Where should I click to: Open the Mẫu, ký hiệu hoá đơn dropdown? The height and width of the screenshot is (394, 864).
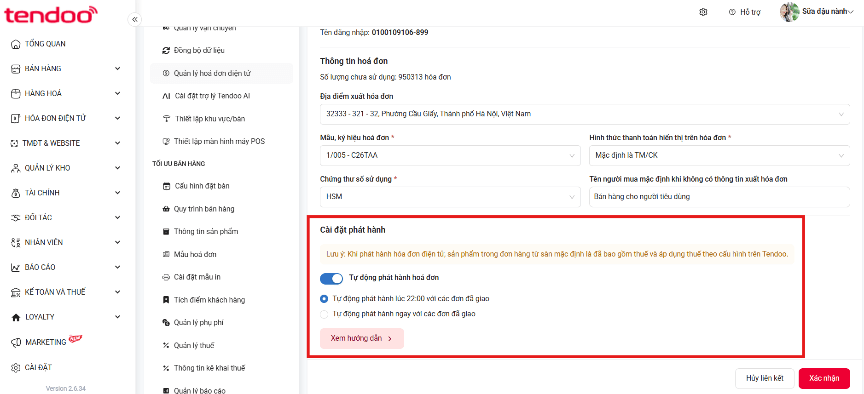(x=450, y=155)
